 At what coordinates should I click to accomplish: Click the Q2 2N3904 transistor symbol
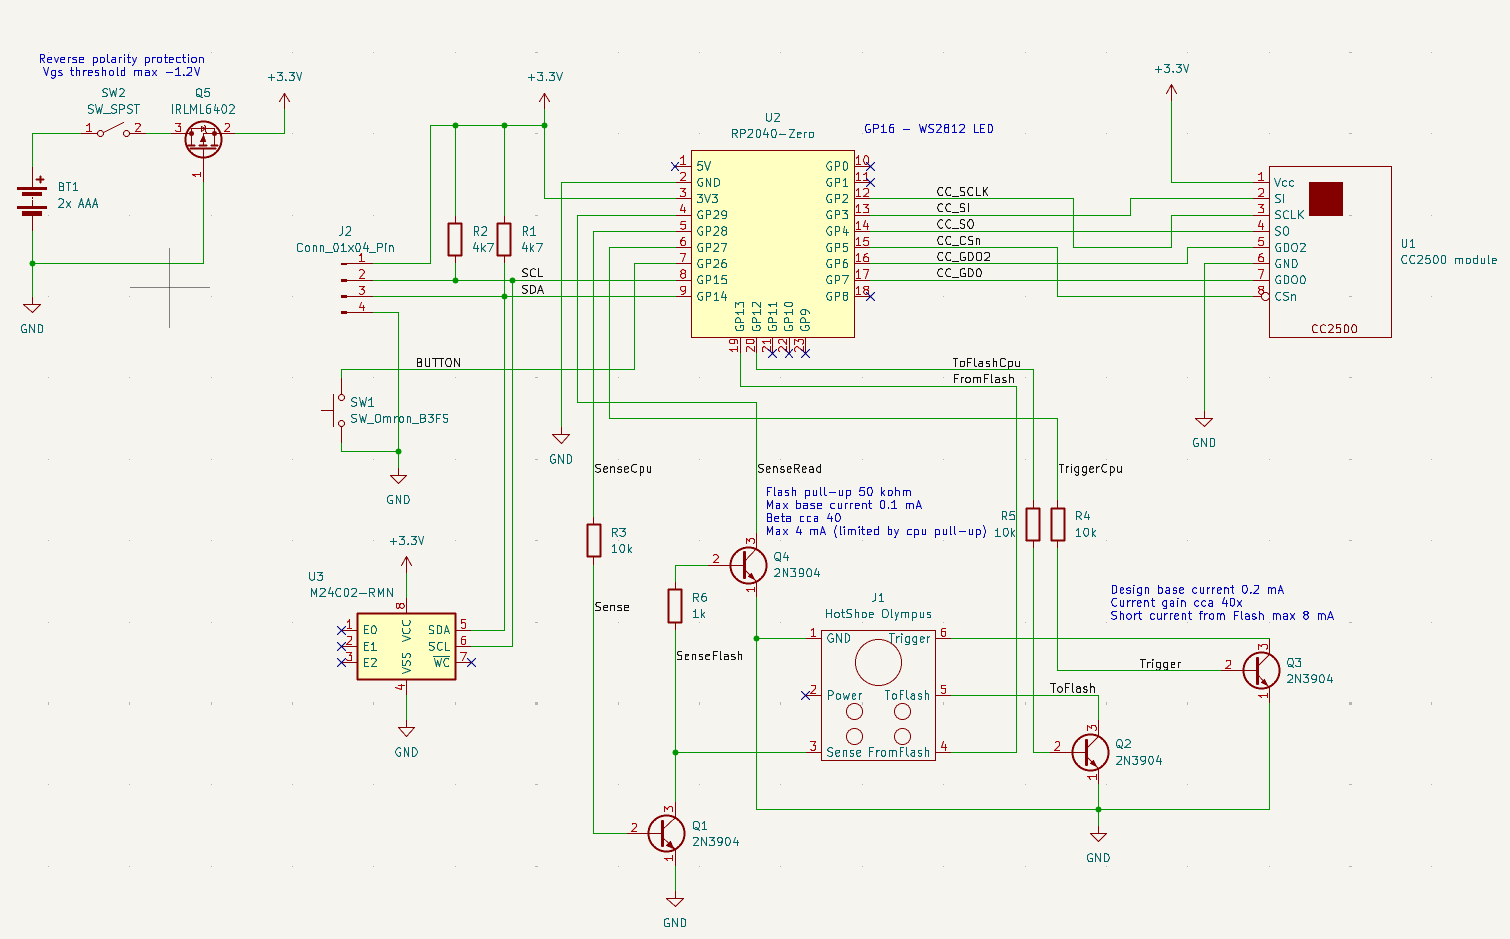(x=1089, y=752)
